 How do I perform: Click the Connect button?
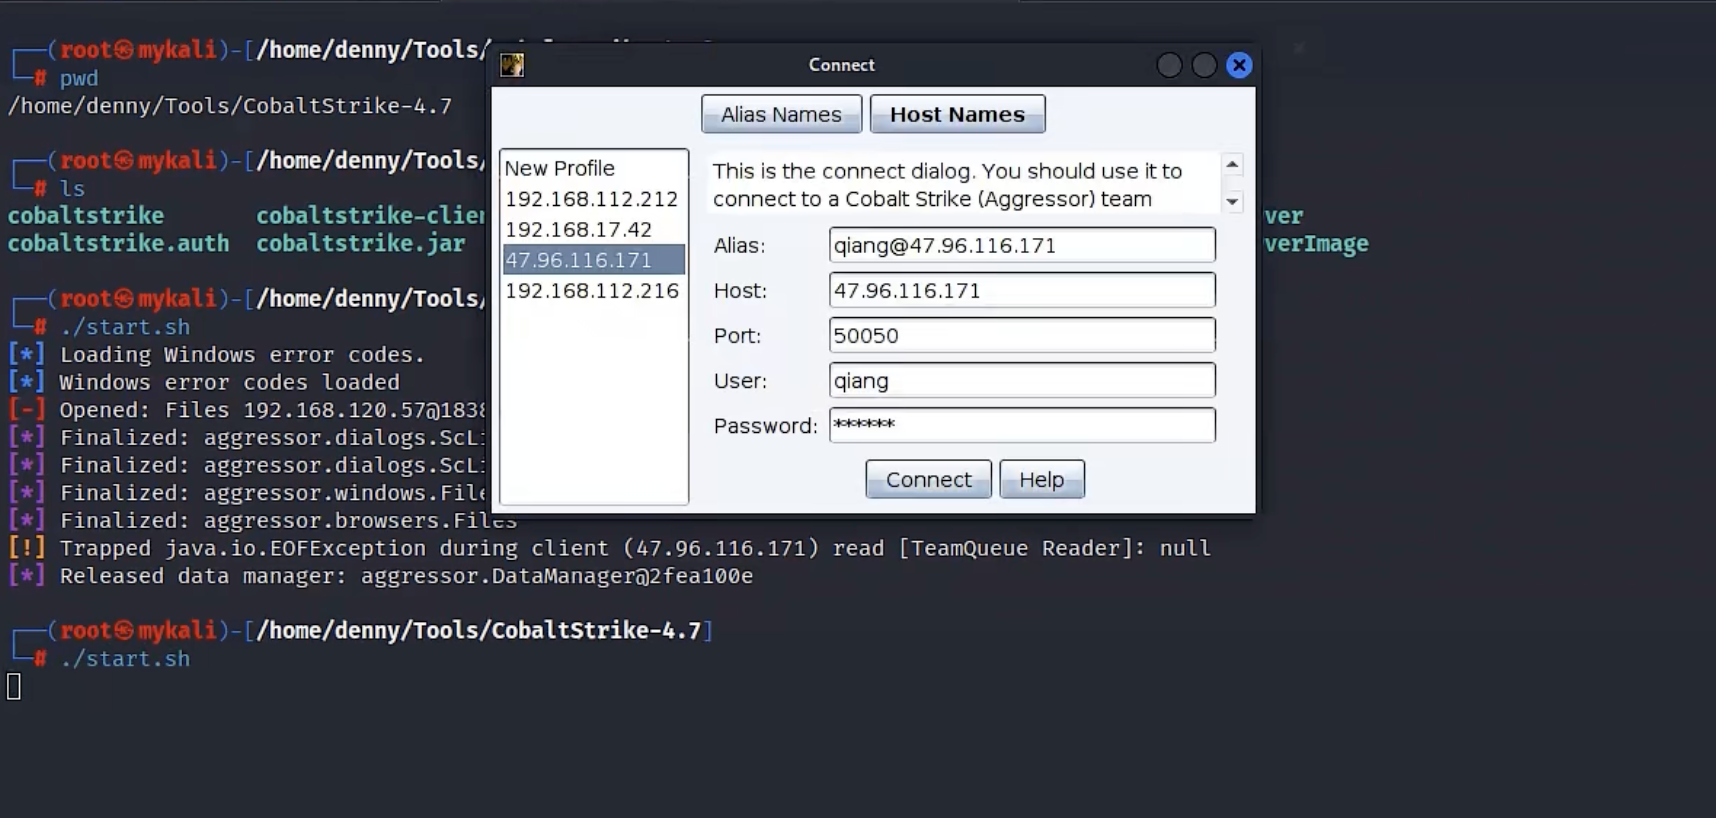928,479
